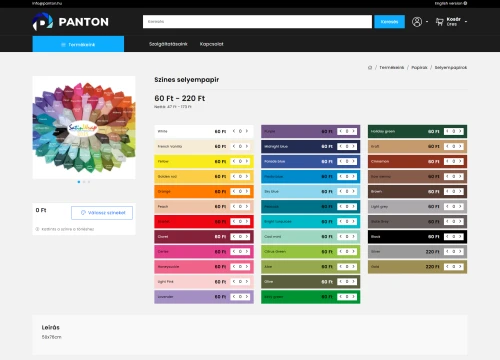Click the quantity field for Light Pink
This screenshot has height=360, width=500.
(x=240, y=282)
